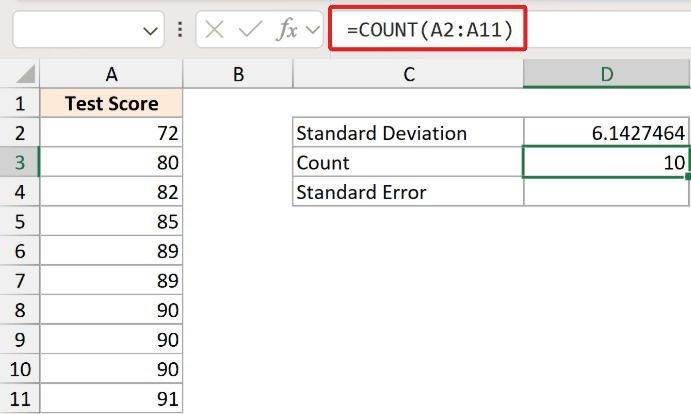
Task: Select the Standard Error label cell
Action: point(408,192)
